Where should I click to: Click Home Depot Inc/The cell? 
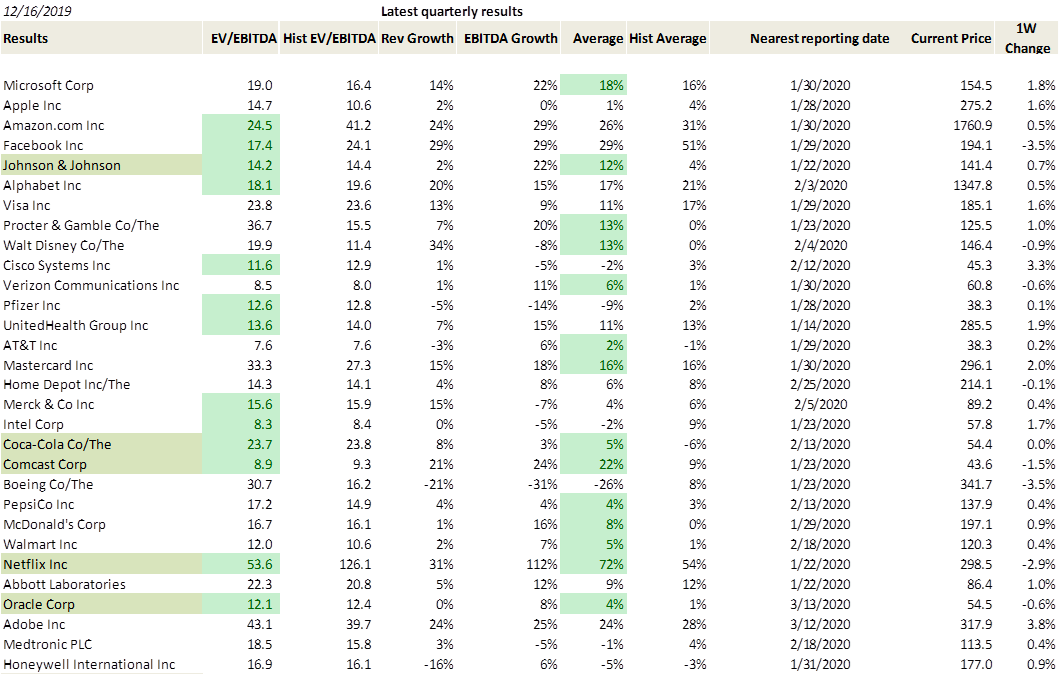pos(66,384)
